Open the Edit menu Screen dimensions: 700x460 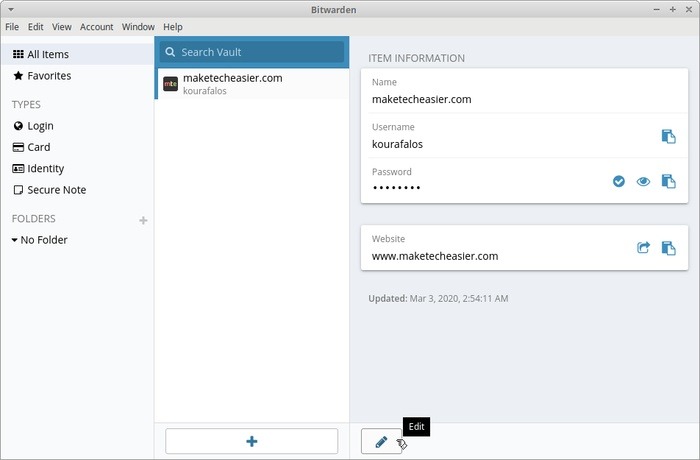(36, 27)
